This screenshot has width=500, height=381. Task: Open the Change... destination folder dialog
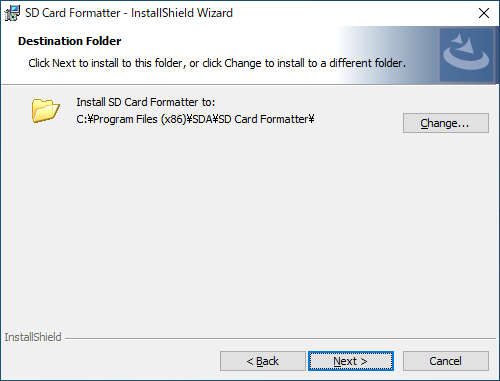click(x=446, y=123)
